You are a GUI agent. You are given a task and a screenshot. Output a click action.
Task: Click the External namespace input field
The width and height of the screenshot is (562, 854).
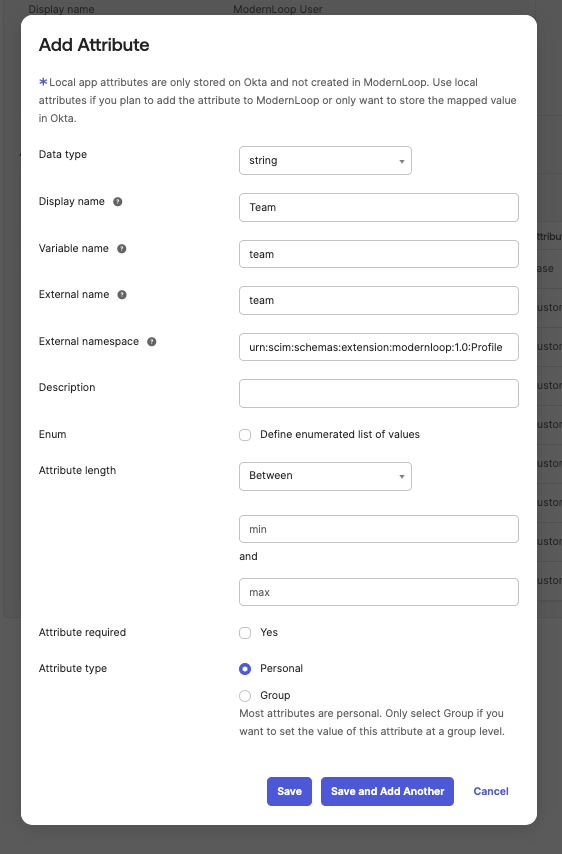[x=378, y=347]
